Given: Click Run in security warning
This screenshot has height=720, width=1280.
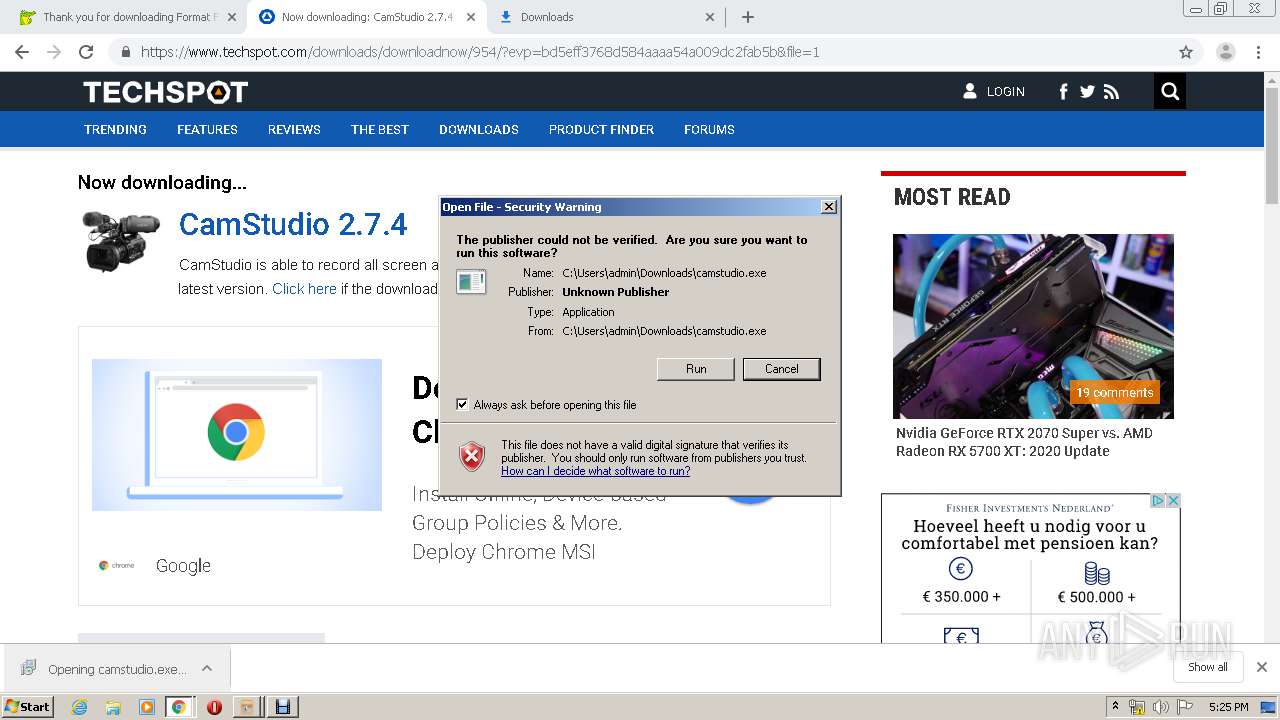Looking at the screenshot, I should [x=696, y=369].
